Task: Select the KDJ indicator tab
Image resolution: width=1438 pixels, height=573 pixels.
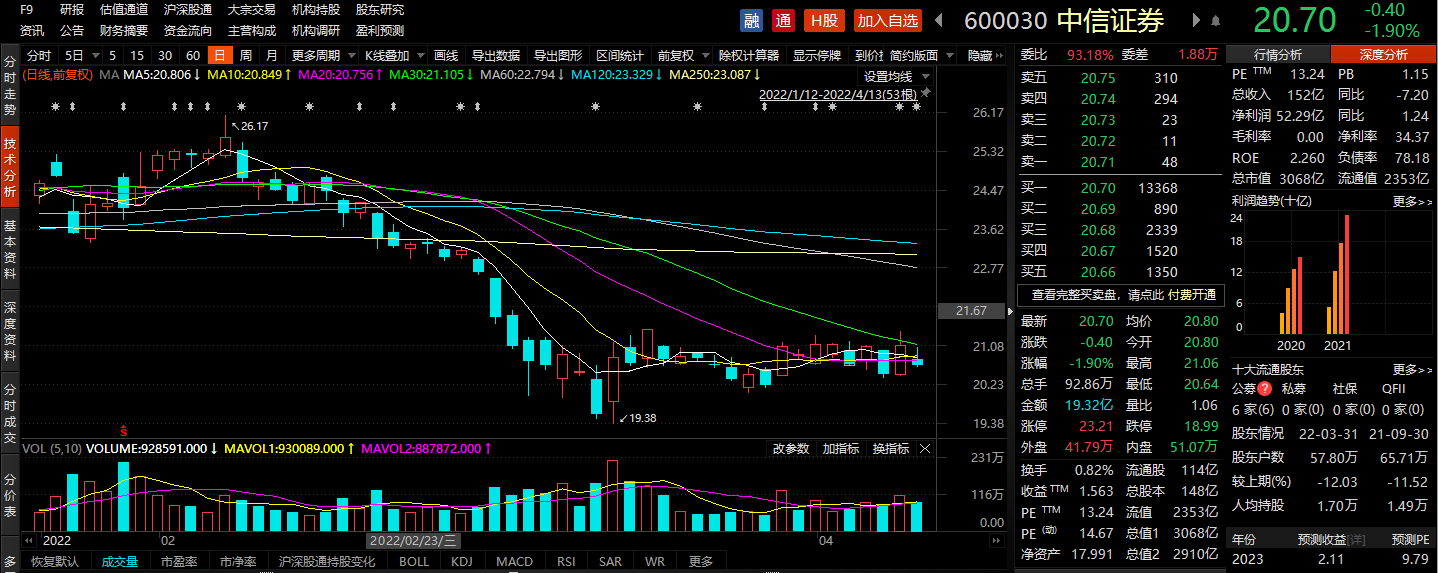Action: click(x=461, y=561)
